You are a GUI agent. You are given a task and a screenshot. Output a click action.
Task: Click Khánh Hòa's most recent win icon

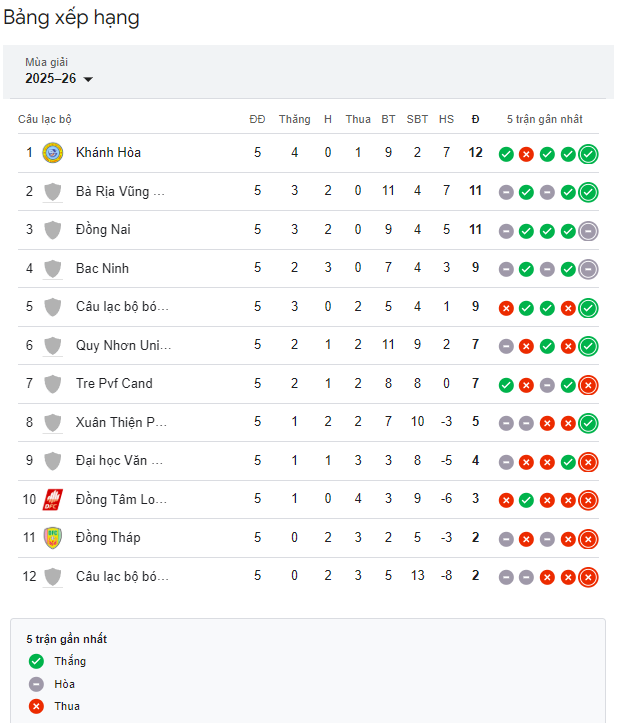pyautogui.click(x=589, y=154)
